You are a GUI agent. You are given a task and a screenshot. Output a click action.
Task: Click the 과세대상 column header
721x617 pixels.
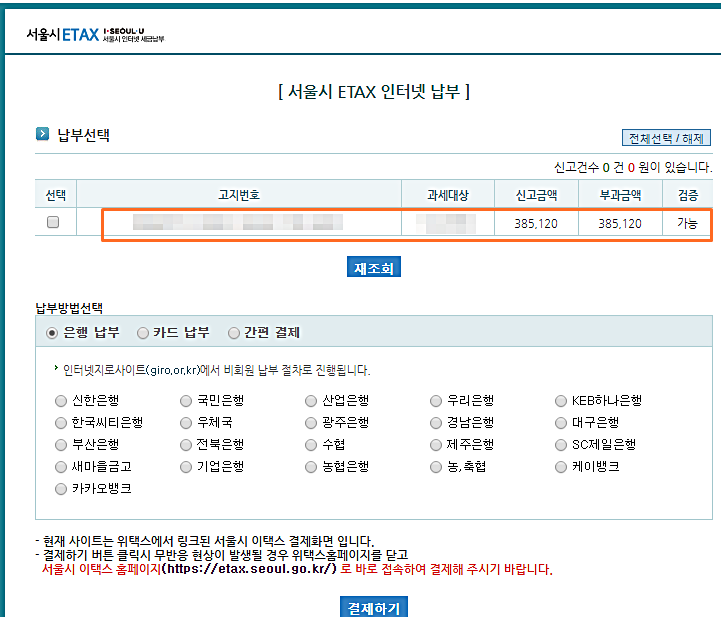point(448,194)
